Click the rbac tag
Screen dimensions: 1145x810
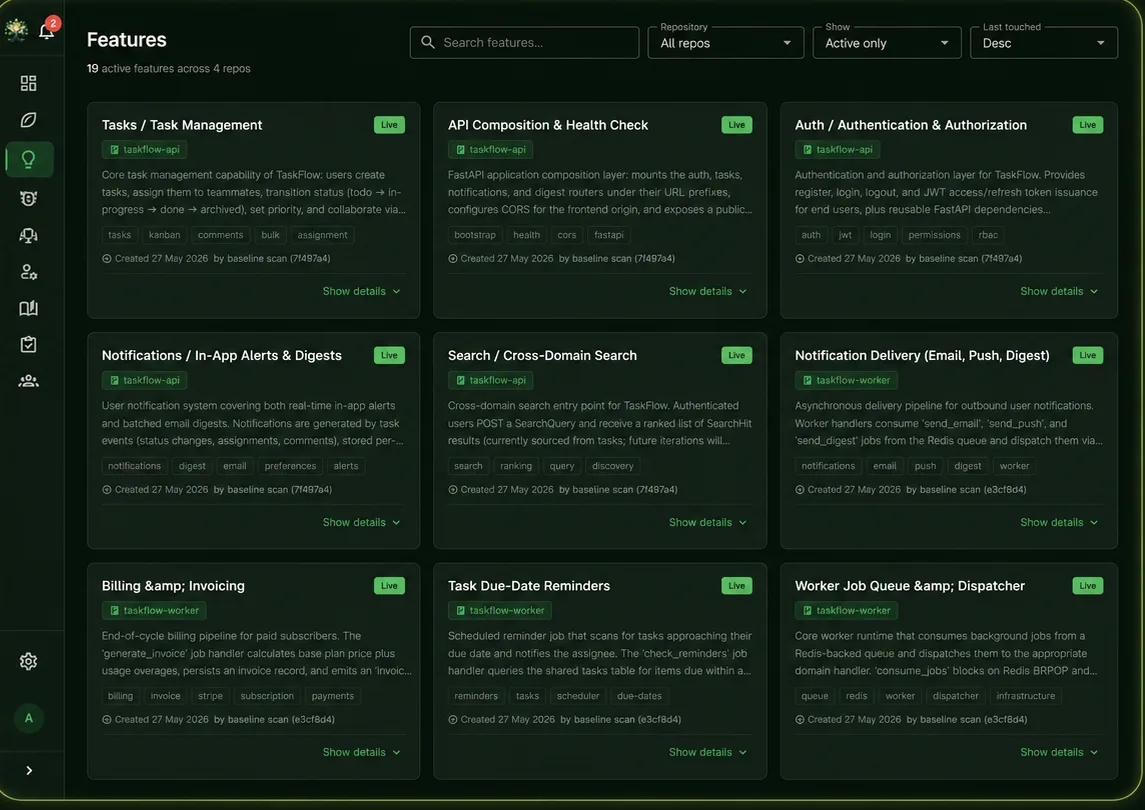click(x=988, y=235)
